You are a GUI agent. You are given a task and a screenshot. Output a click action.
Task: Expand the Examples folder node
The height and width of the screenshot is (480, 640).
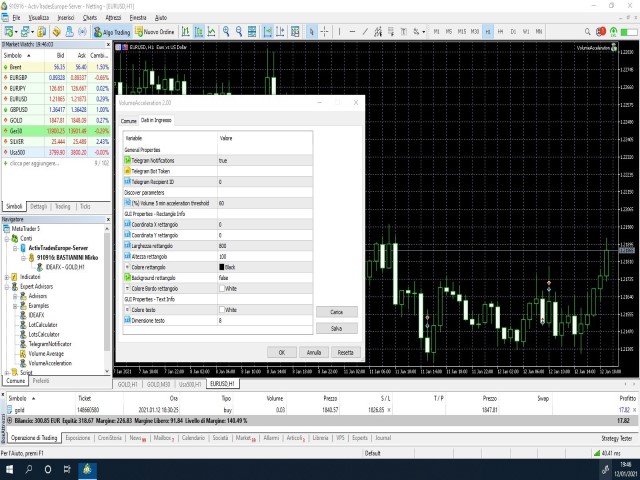15,306
